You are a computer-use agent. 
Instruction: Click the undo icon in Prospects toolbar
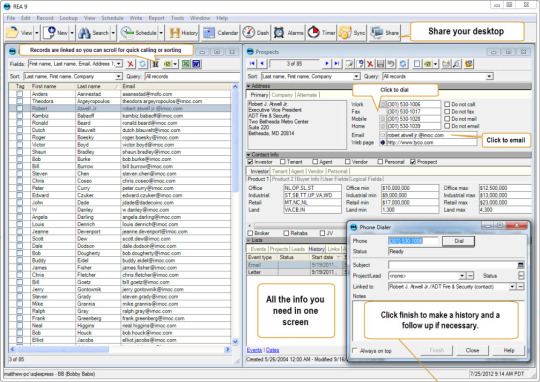[391, 63]
